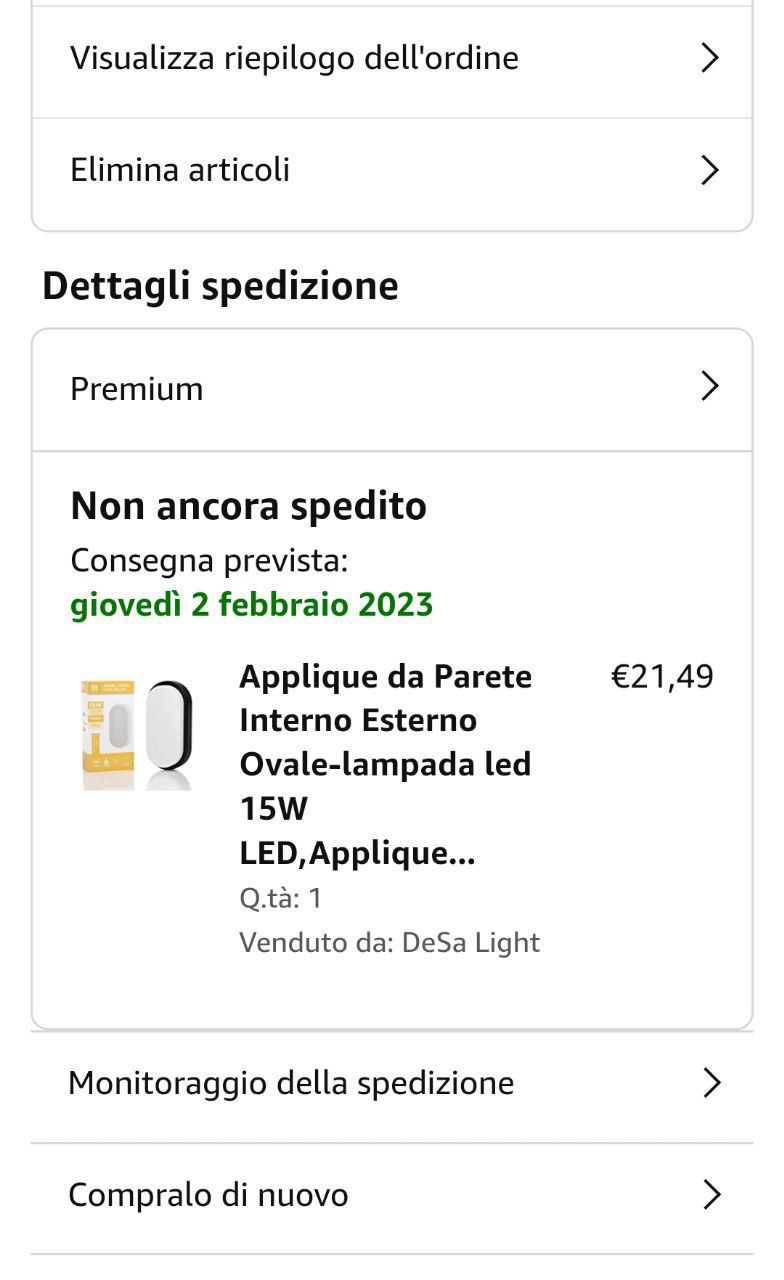Click the arrow beside Monitoraggio della spedizione
The height and width of the screenshot is (1280, 784).
click(x=711, y=1083)
